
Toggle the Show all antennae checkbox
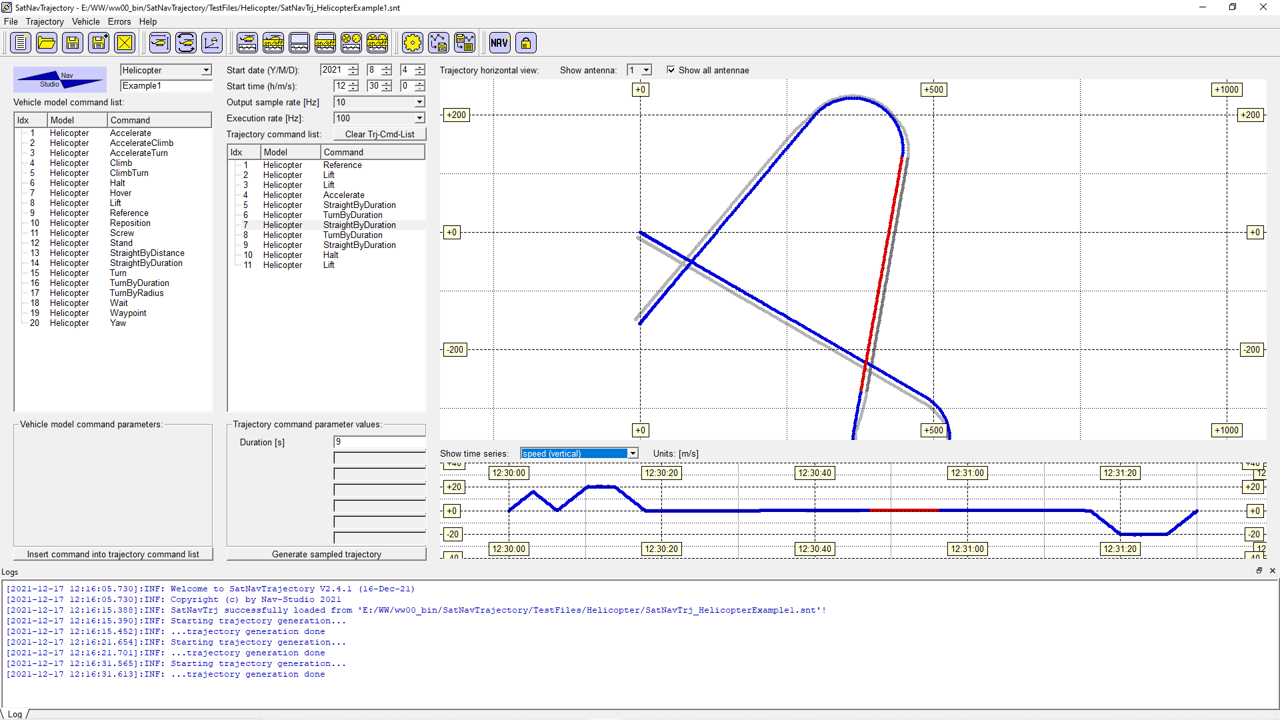click(x=671, y=70)
